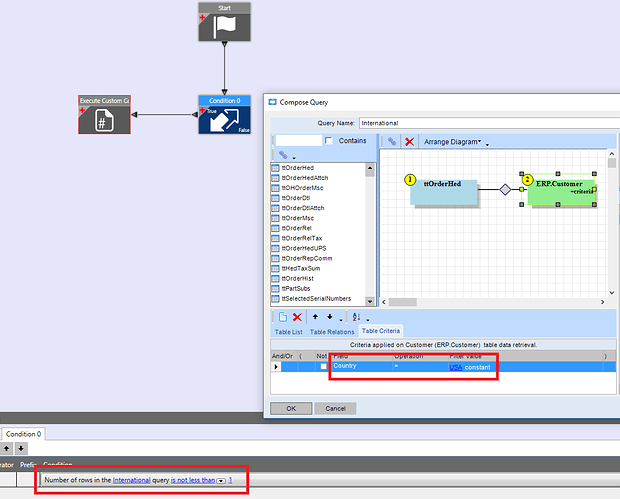Click the 'is not less than' link
The height and width of the screenshot is (499, 620).
(x=193, y=480)
